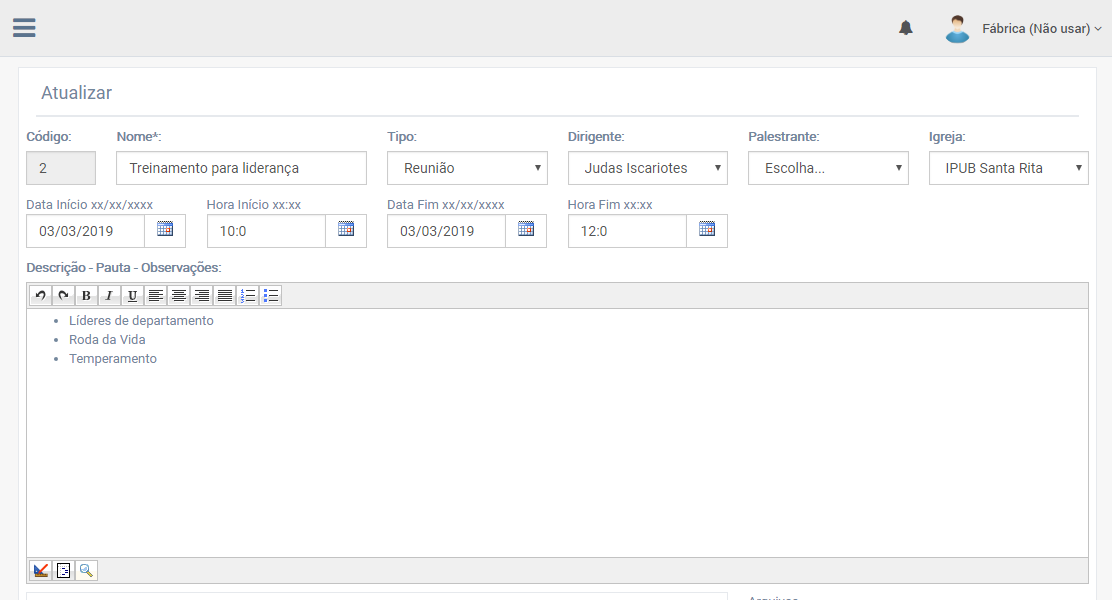The width and height of the screenshot is (1112, 600).
Task: Undo the last edit in the editor
Action: coord(40,295)
